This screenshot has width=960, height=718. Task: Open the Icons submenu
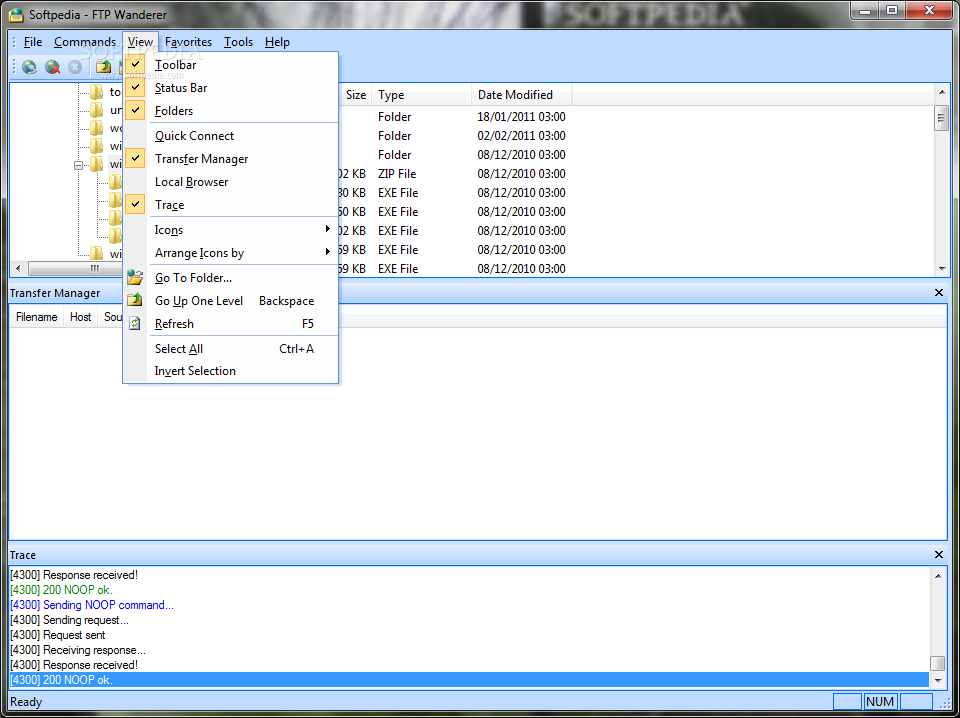[230, 230]
